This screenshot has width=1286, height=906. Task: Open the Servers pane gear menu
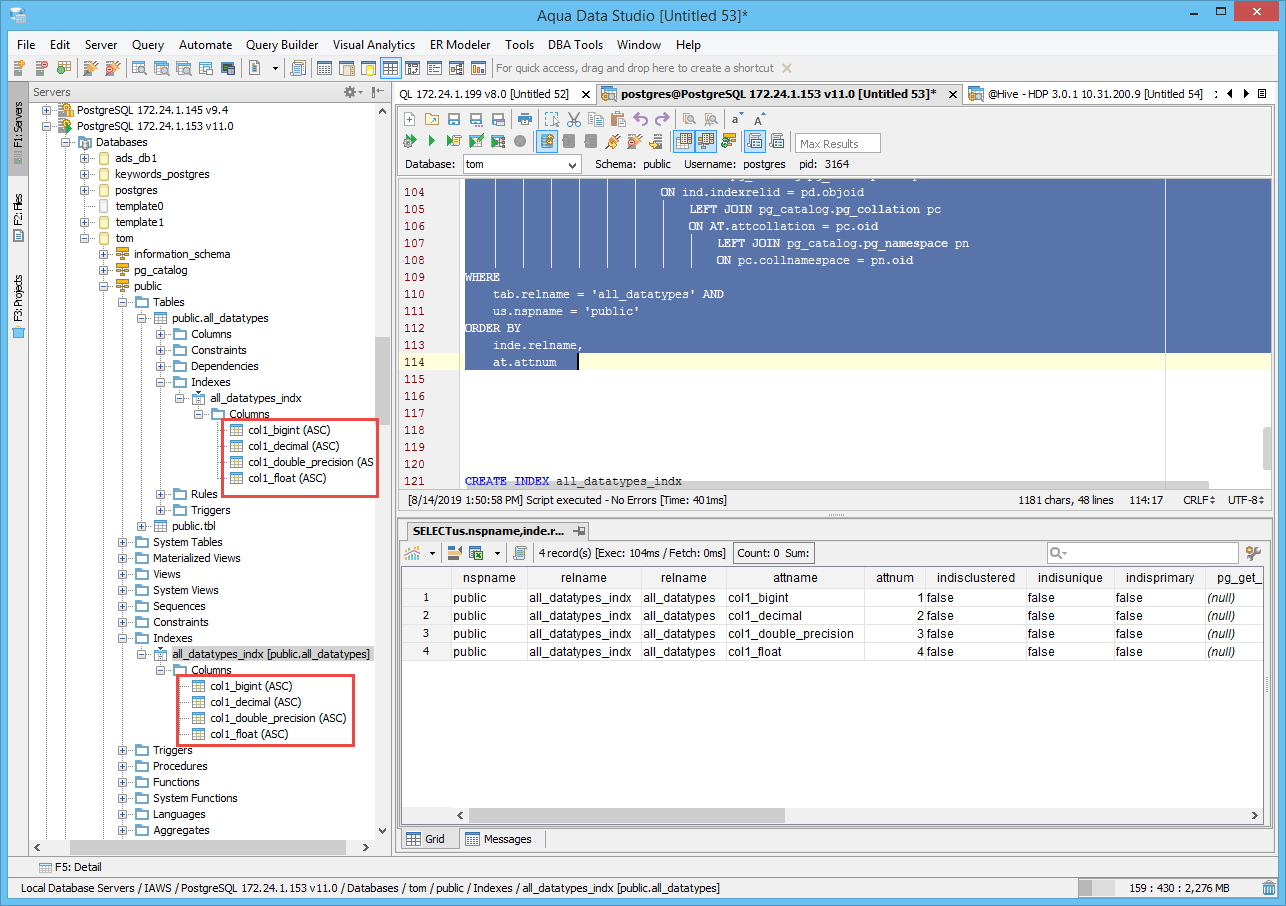coord(351,92)
